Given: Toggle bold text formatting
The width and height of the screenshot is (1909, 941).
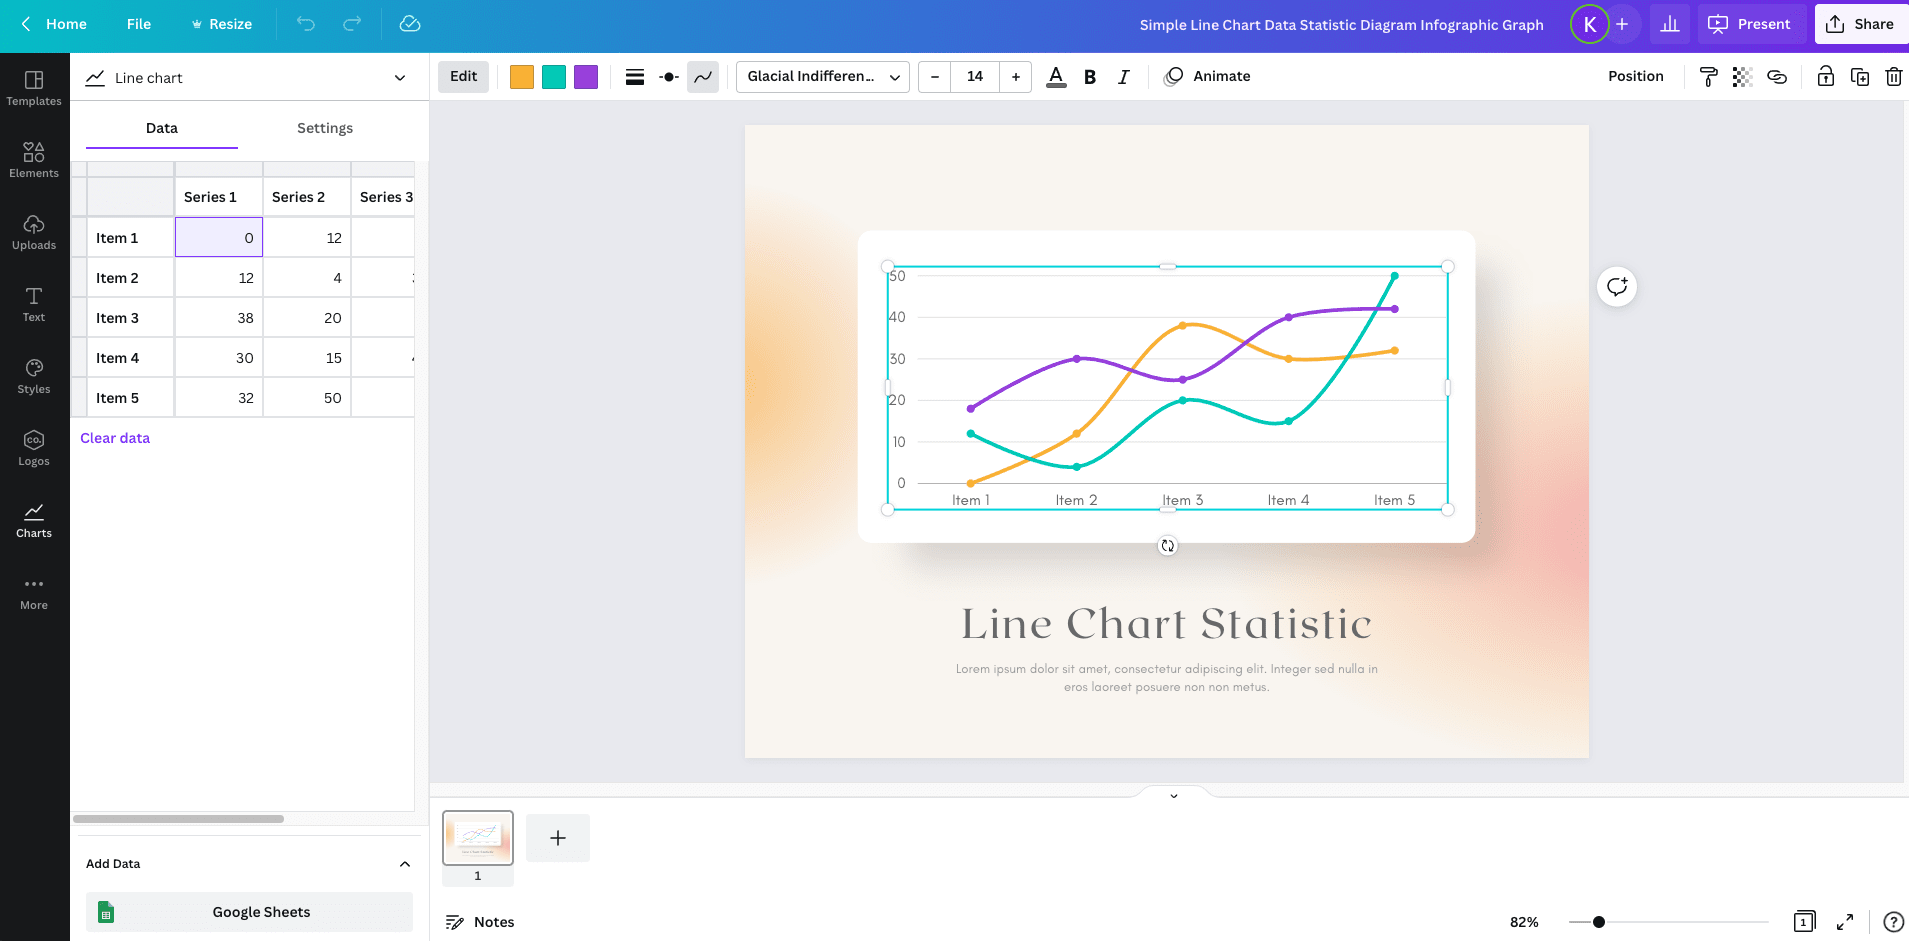Looking at the screenshot, I should [1090, 77].
